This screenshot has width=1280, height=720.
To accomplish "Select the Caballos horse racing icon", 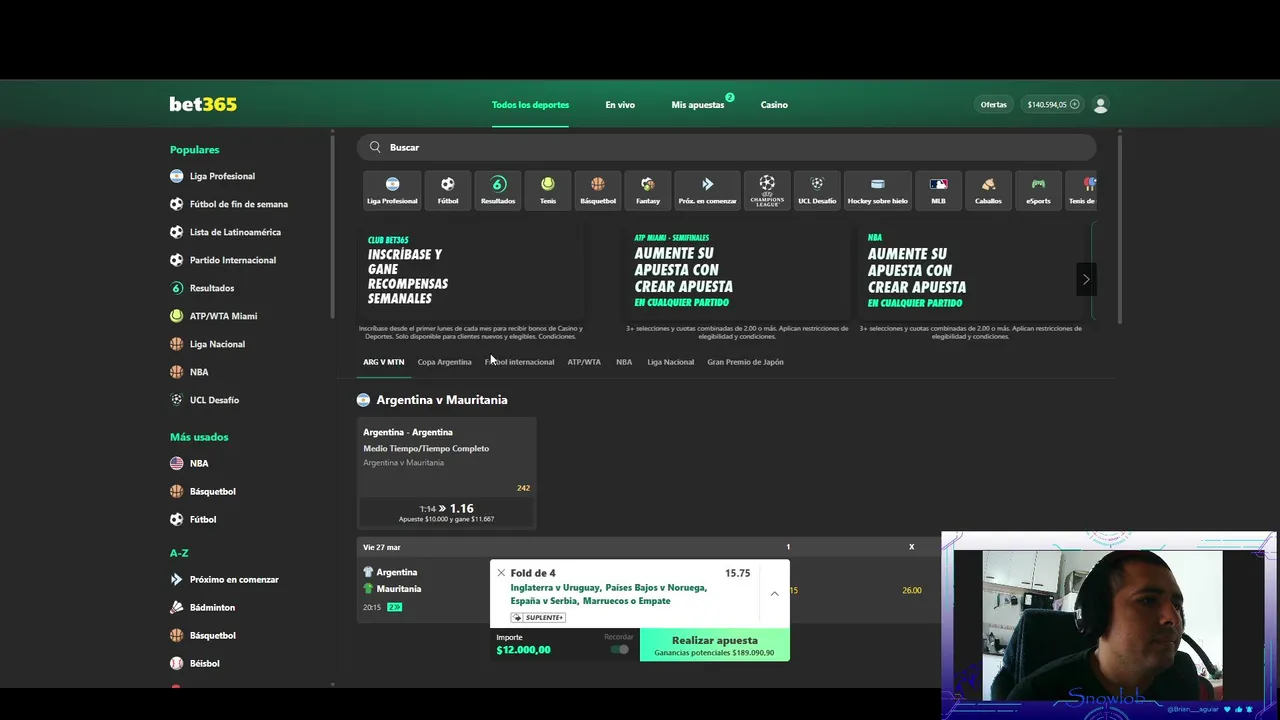I will [988, 190].
